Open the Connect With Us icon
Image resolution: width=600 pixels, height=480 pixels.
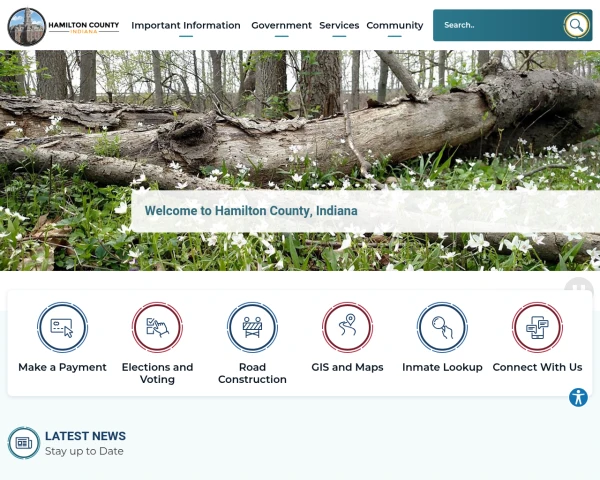[537, 327]
